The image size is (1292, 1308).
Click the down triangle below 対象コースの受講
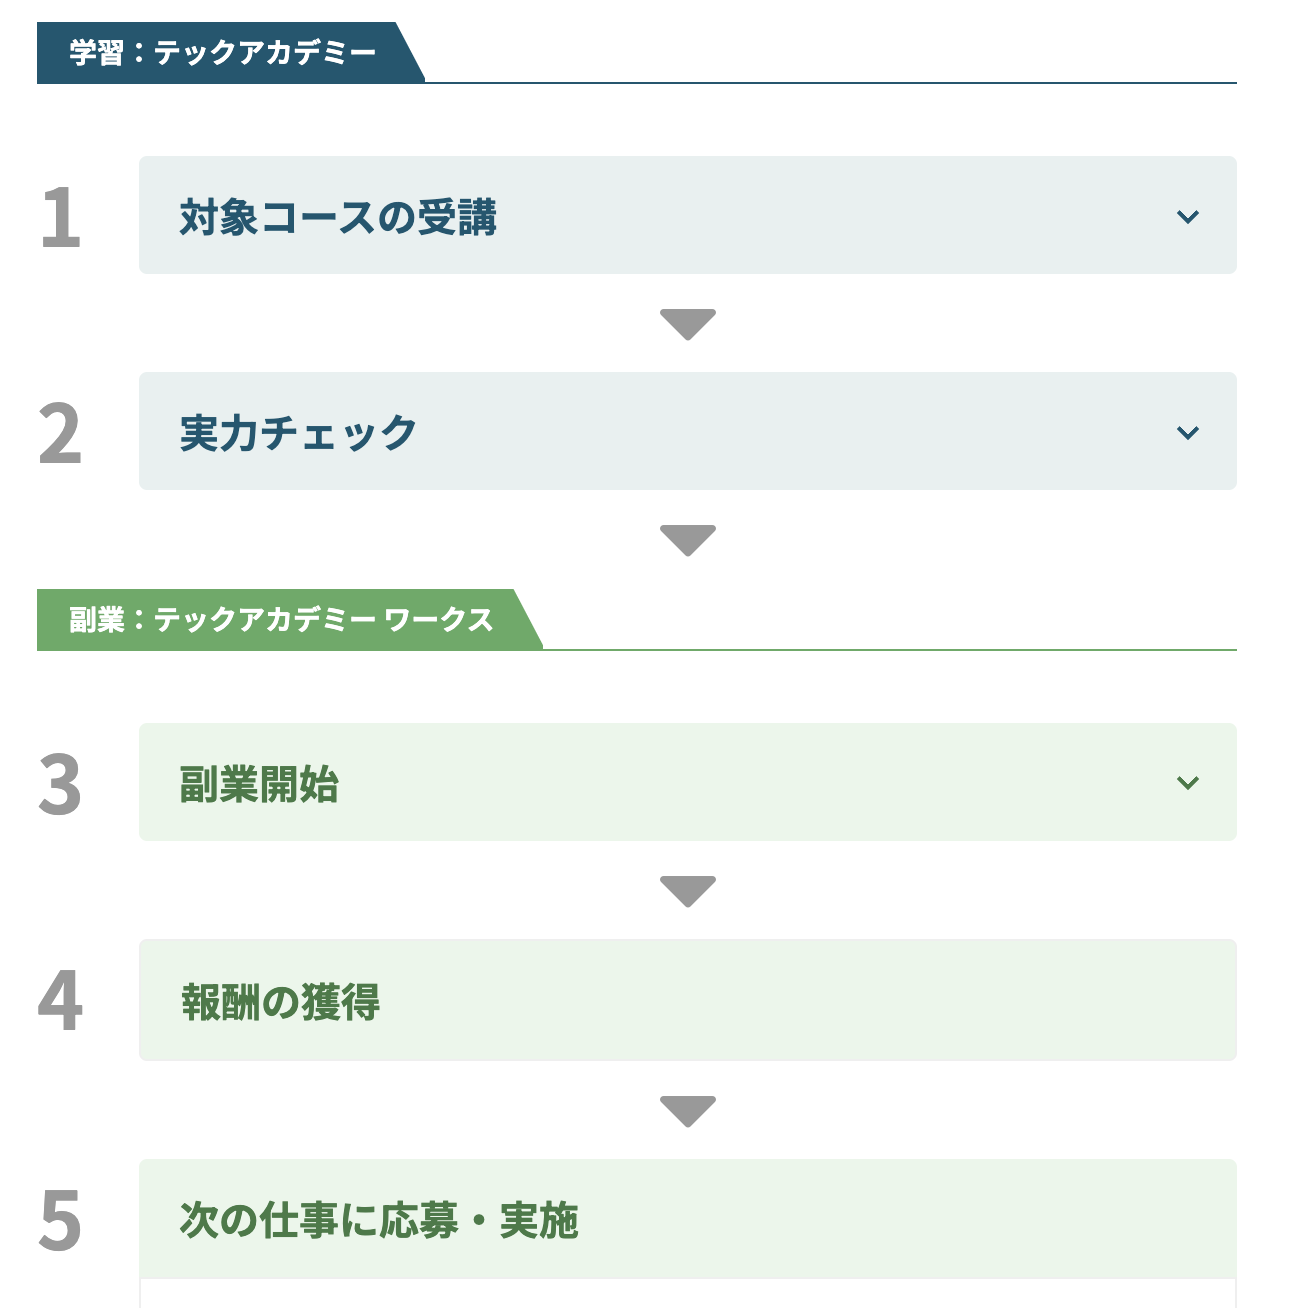click(x=688, y=324)
